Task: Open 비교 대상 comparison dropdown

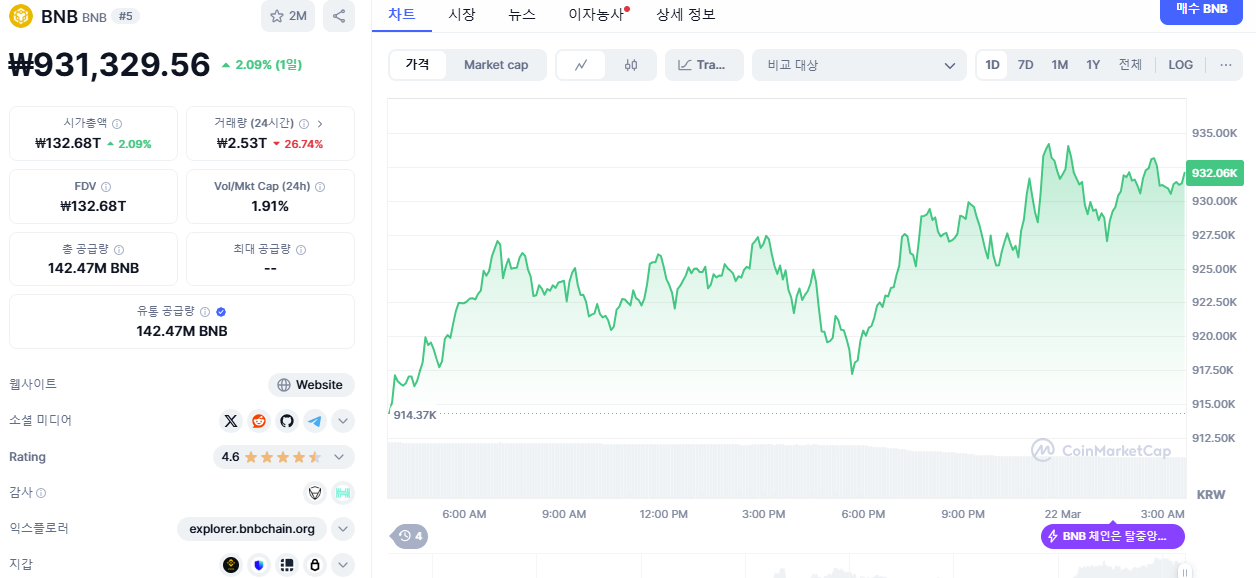Action: pos(860,65)
